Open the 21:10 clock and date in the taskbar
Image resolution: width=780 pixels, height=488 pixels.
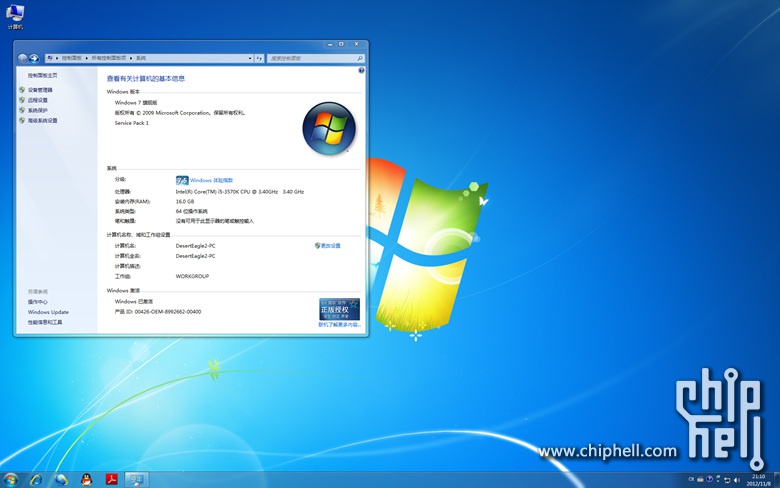coord(758,480)
